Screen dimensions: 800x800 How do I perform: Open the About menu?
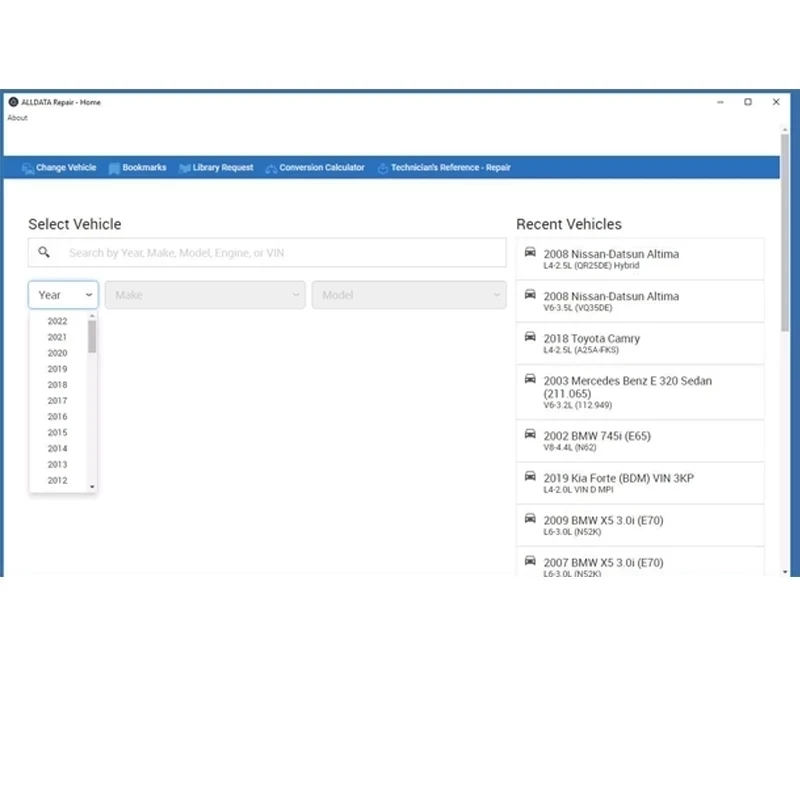[17, 118]
